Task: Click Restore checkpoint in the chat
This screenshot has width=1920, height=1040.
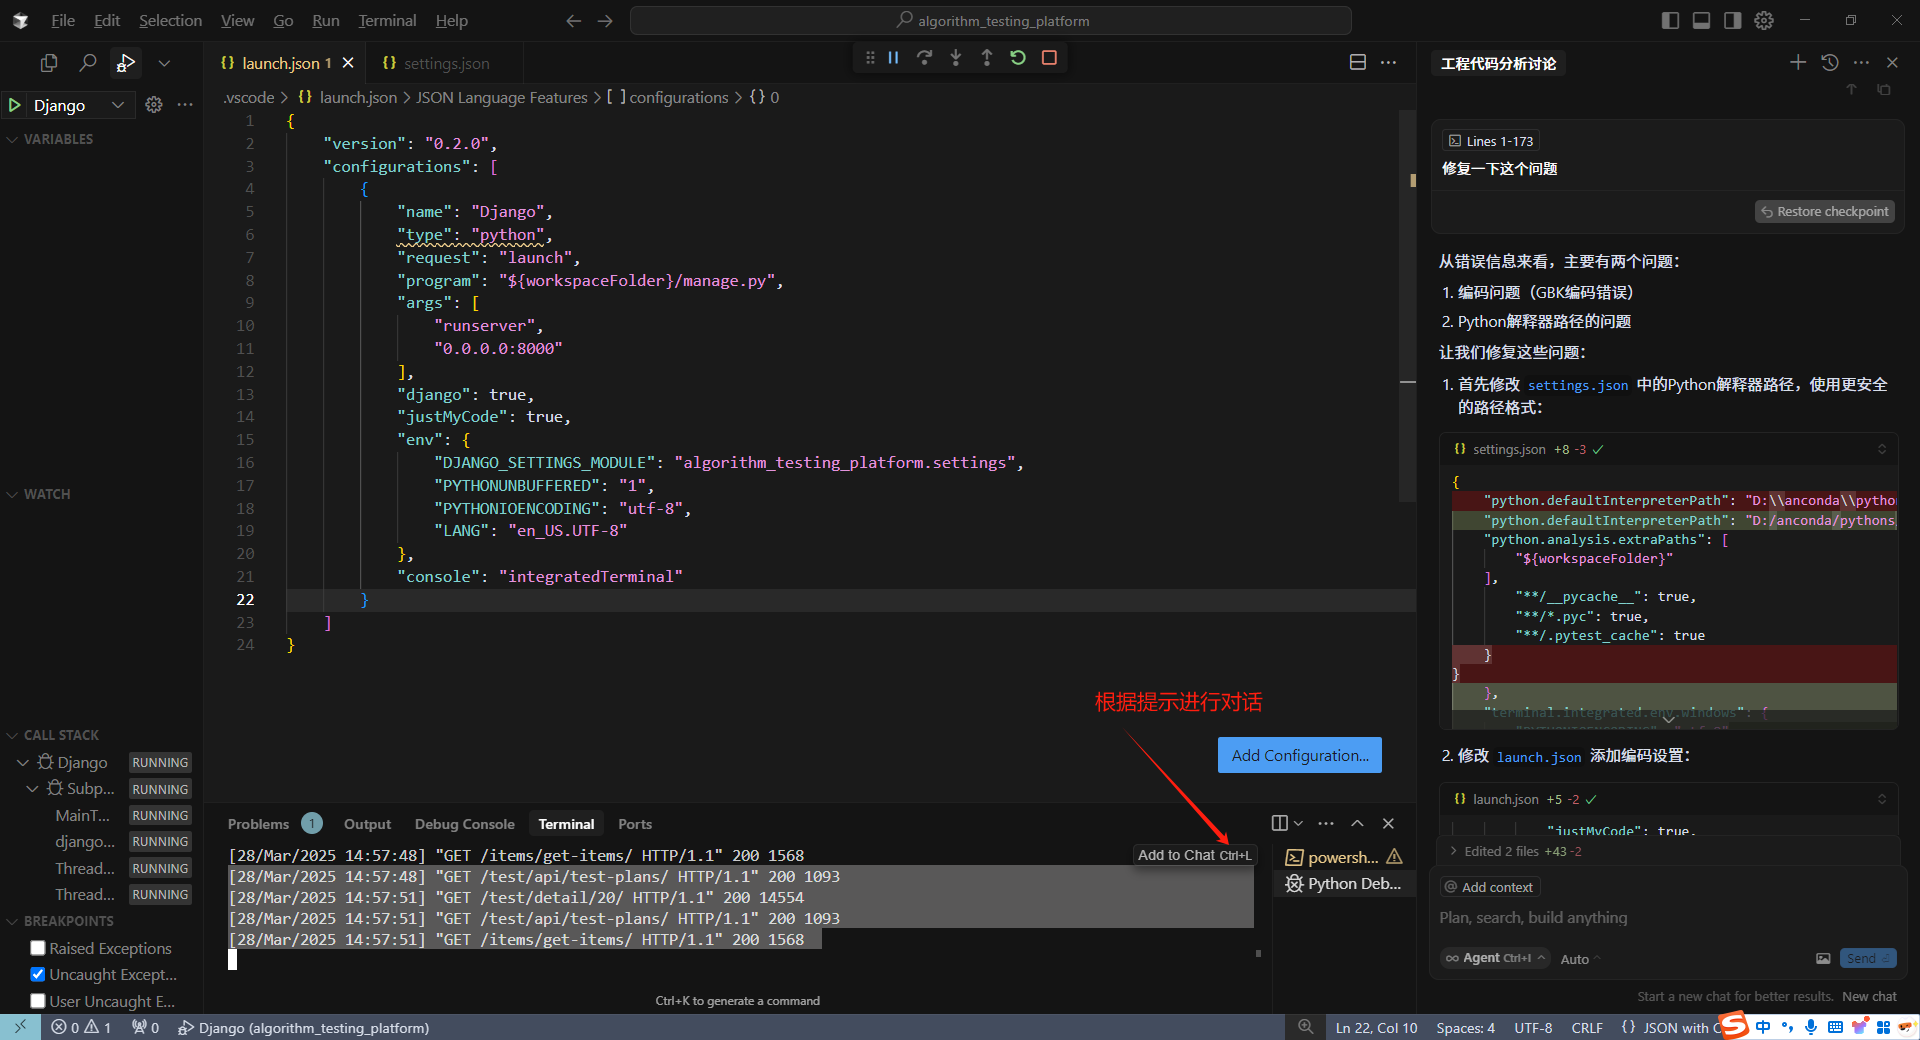Action: point(1824,212)
